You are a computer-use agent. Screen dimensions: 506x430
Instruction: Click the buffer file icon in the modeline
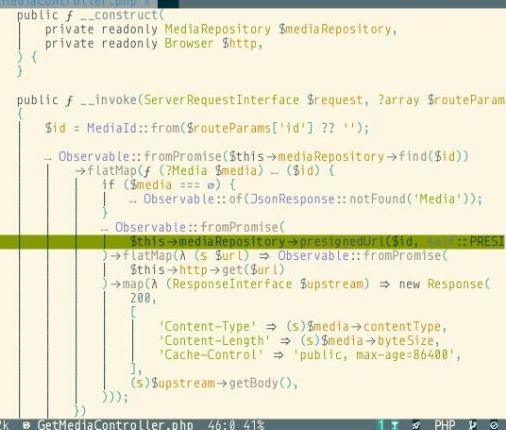pos(26,425)
